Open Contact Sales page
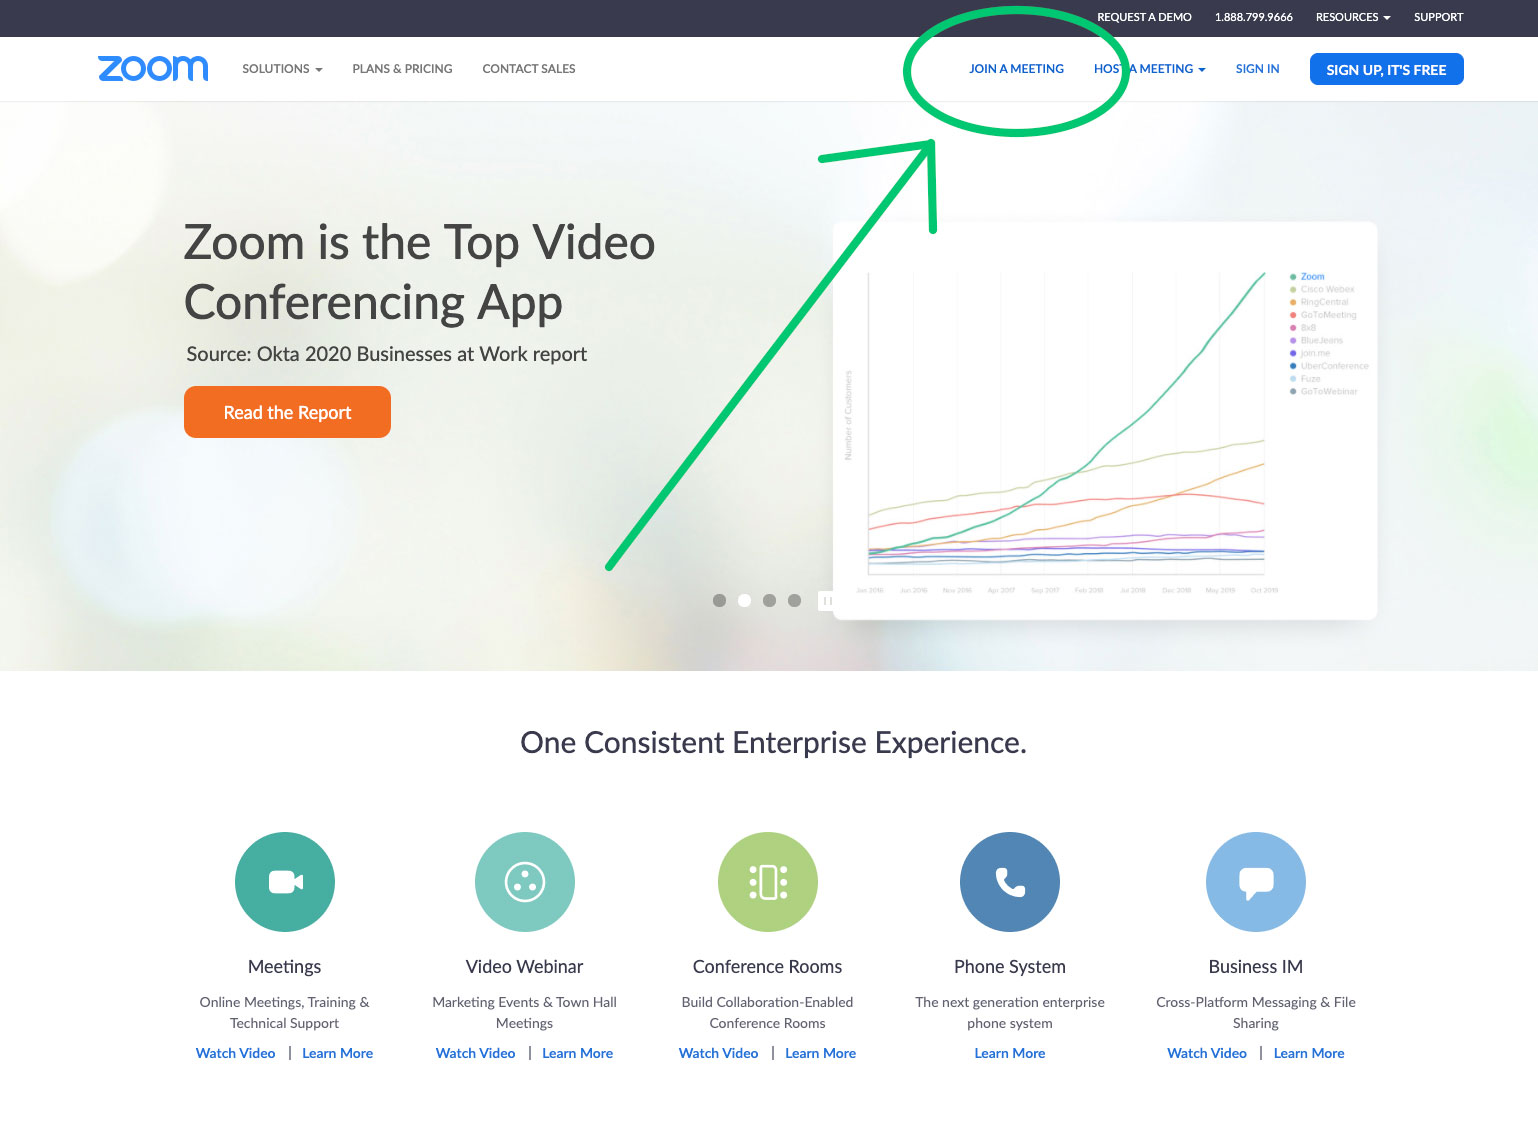This screenshot has height=1121, width=1538. (x=529, y=69)
